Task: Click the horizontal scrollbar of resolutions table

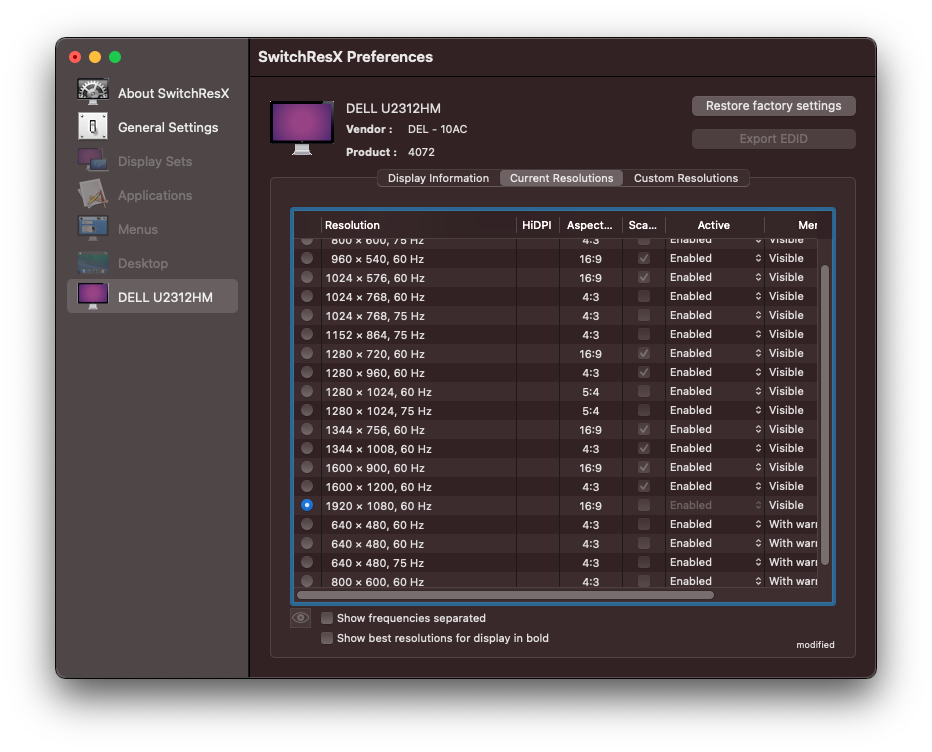Action: 506,595
